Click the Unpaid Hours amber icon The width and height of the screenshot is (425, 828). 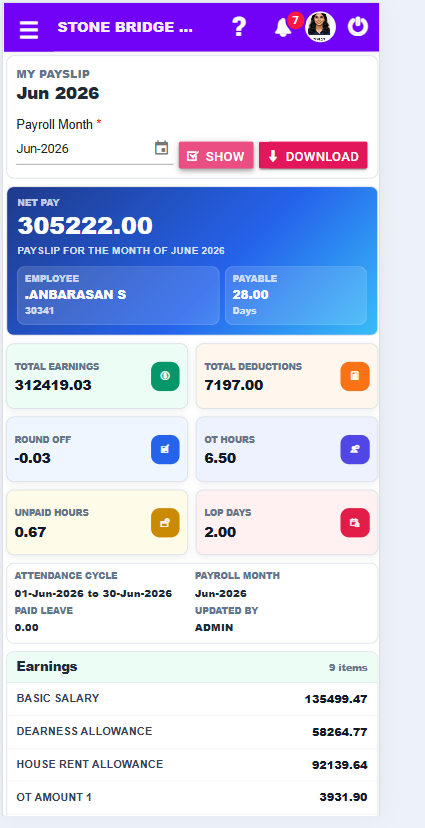[x=165, y=523]
